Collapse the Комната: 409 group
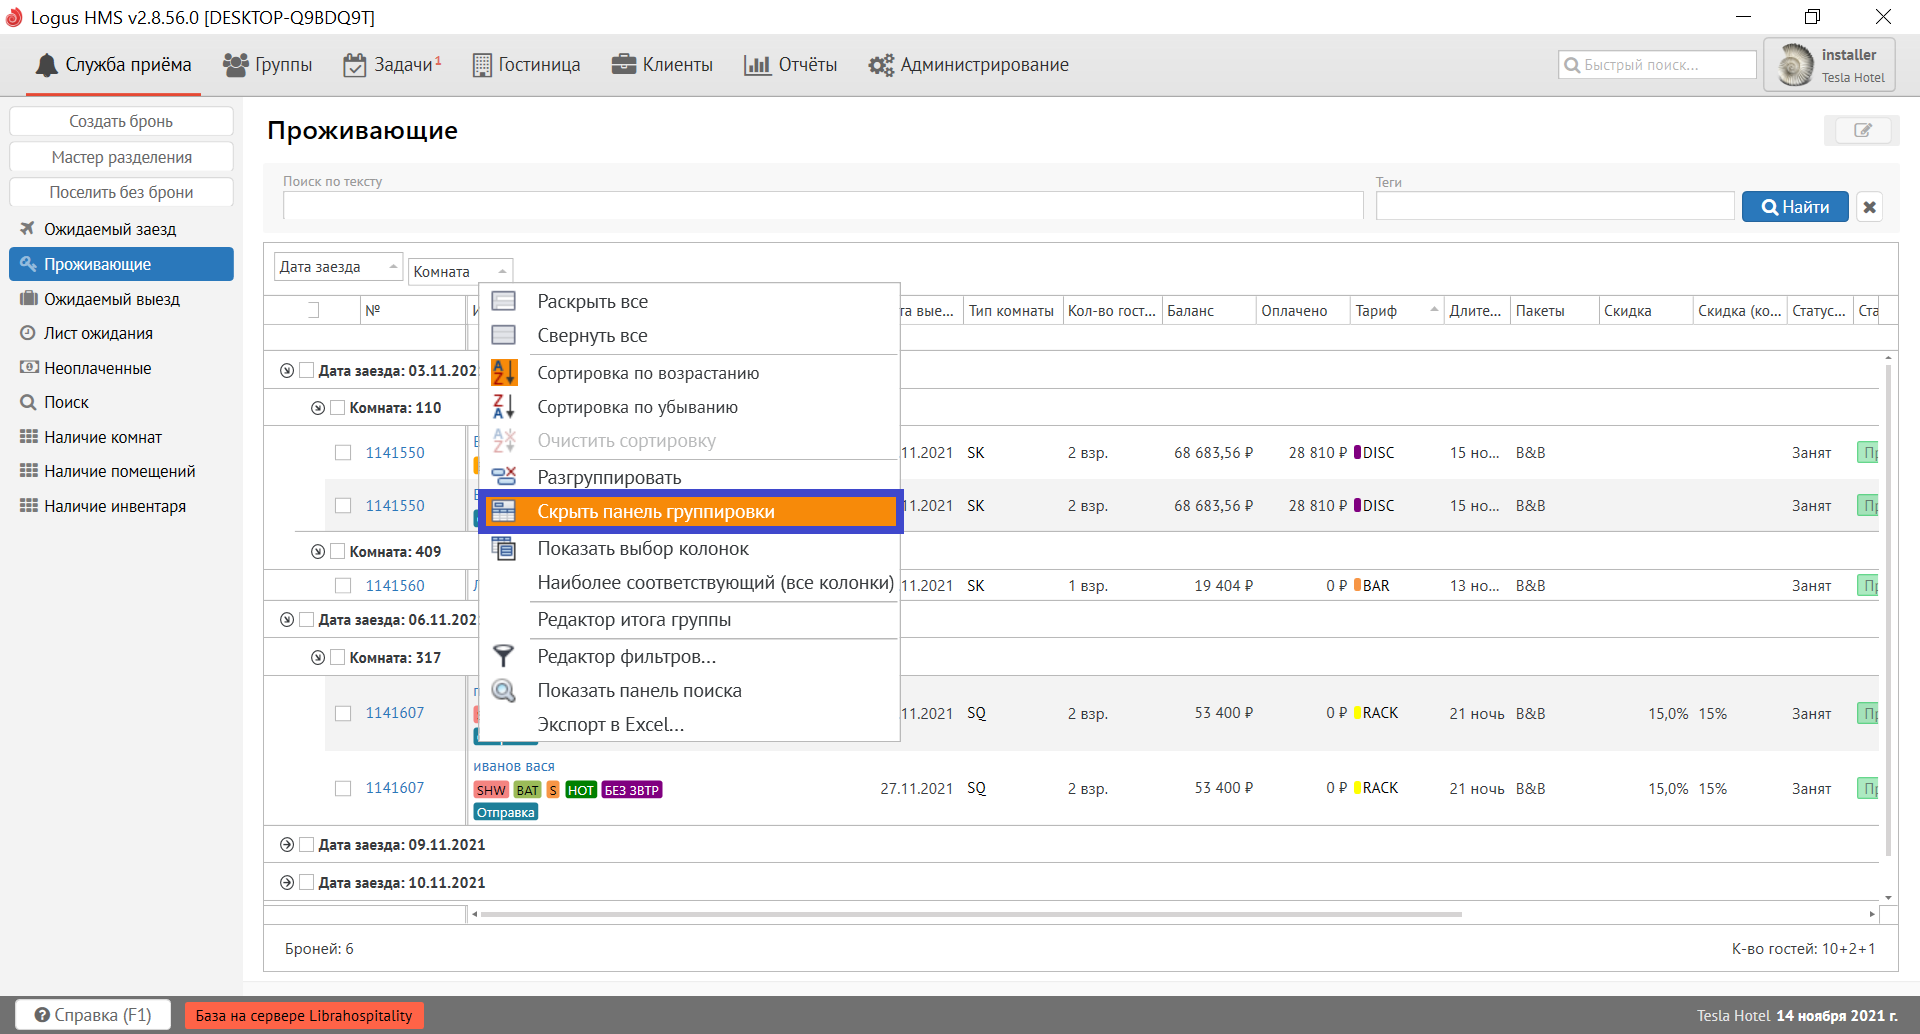1920x1034 pixels. [x=318, y=552]
